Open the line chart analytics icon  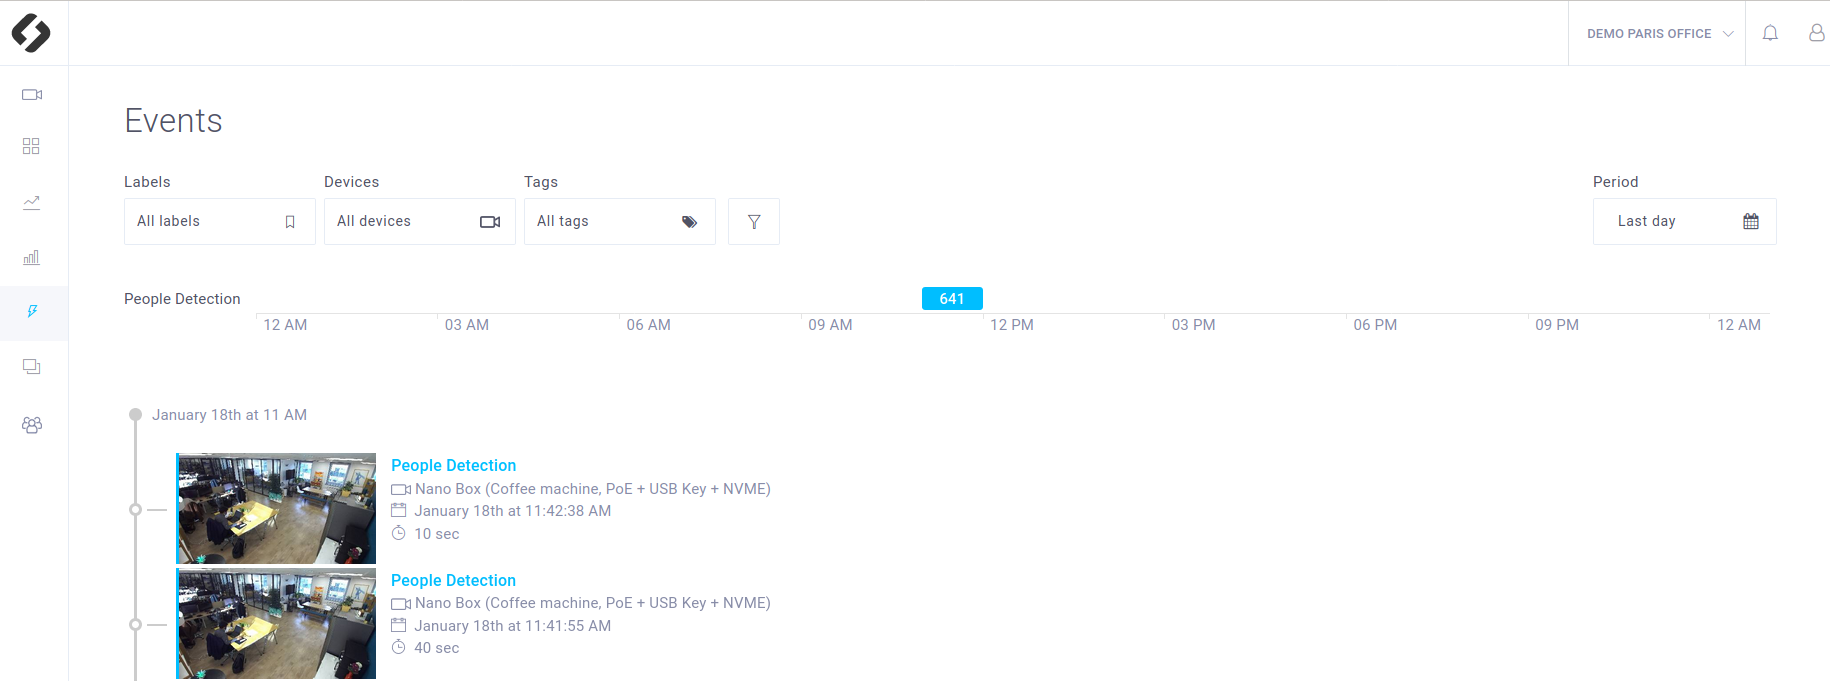tap(32, 203)
